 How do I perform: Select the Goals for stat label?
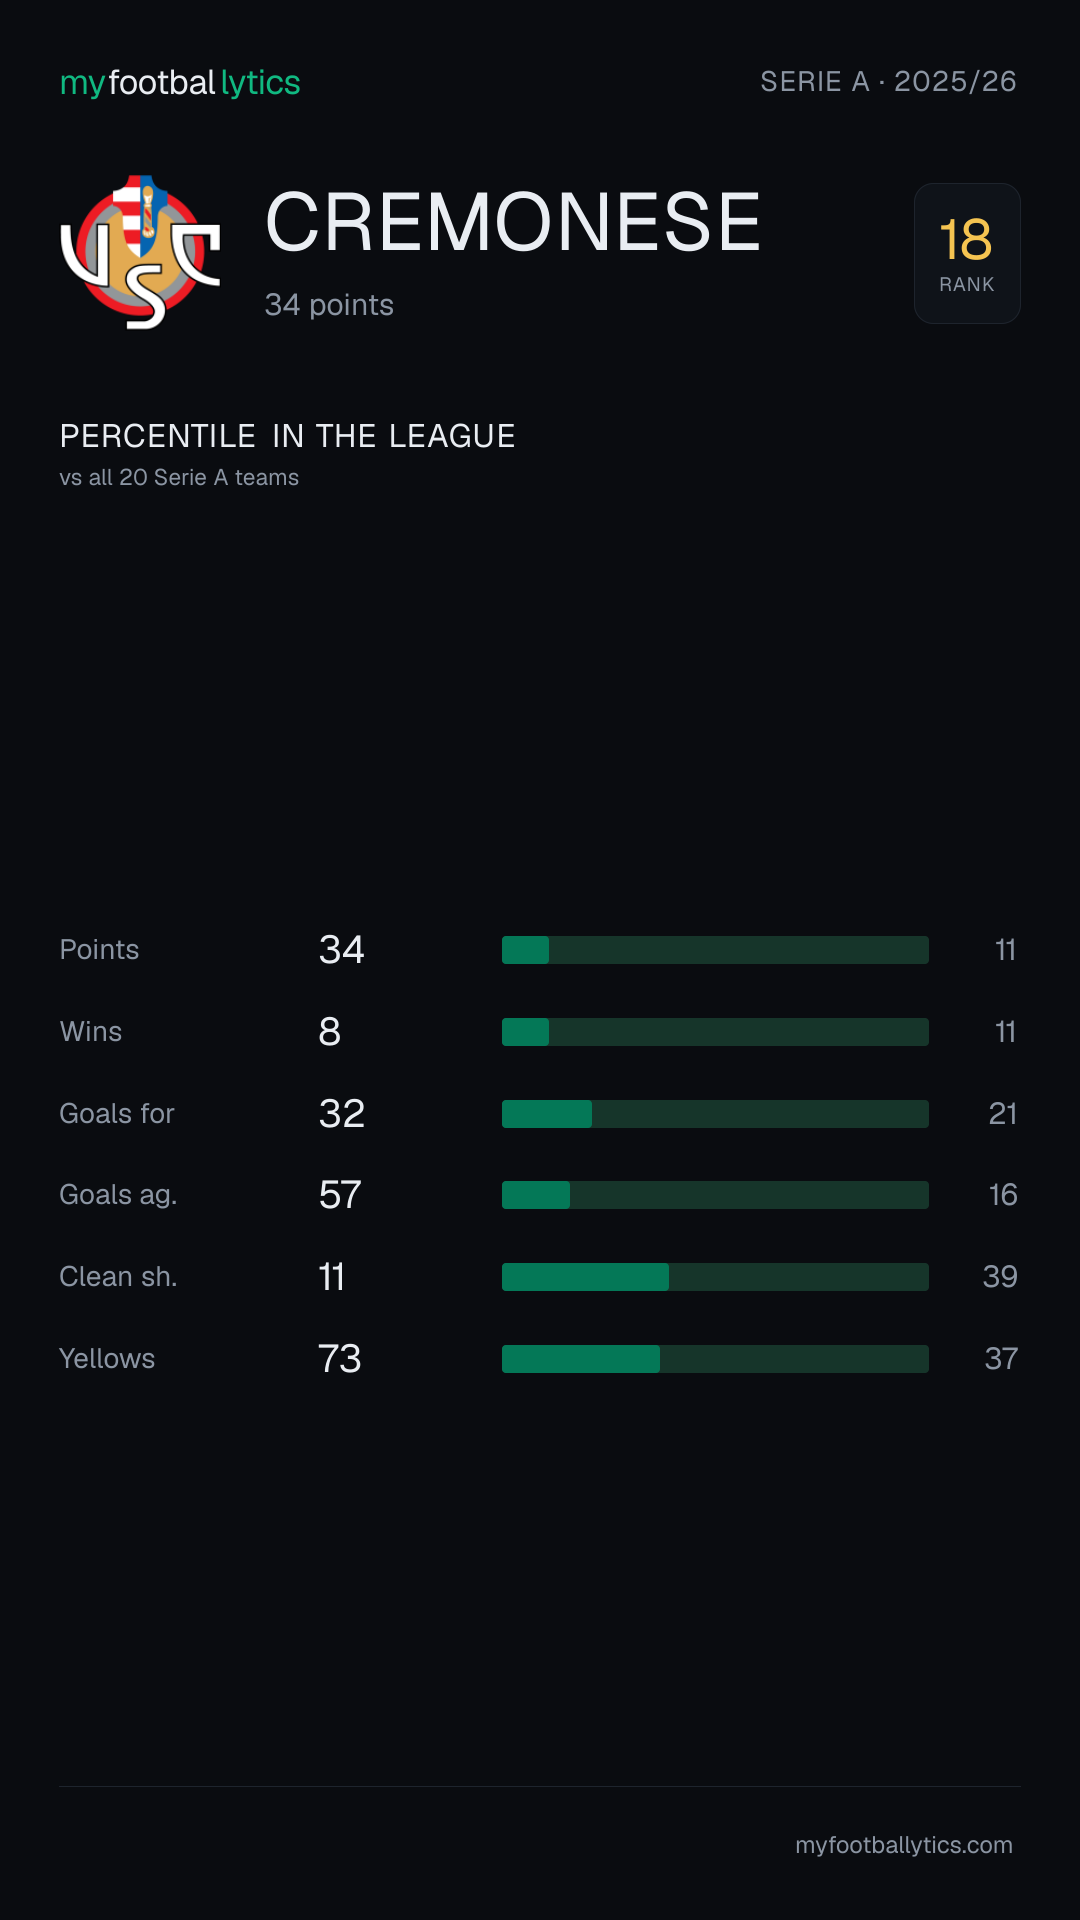pos(117,1114)
